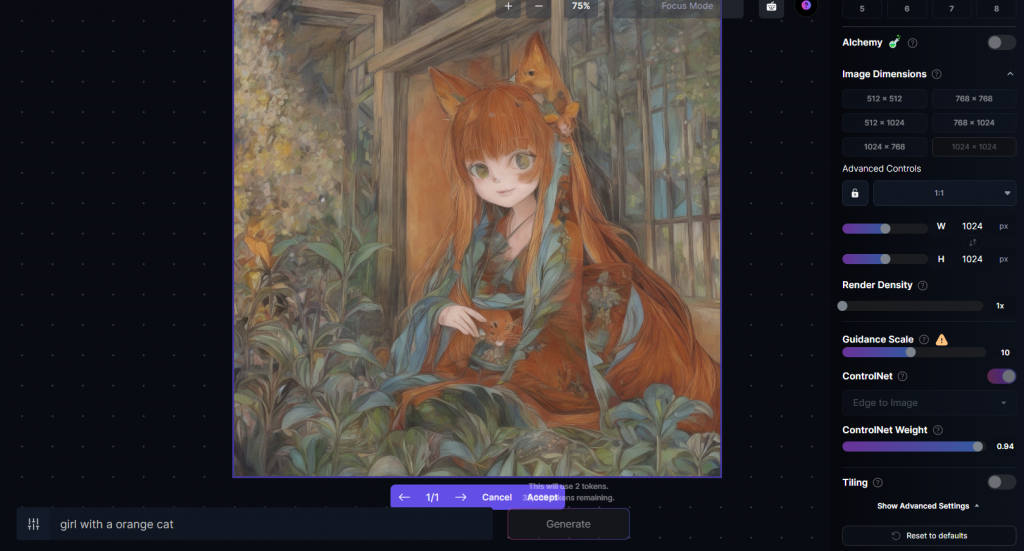
Task: Adjust the ControlNet Weight slider
Action: coord(912,447)
